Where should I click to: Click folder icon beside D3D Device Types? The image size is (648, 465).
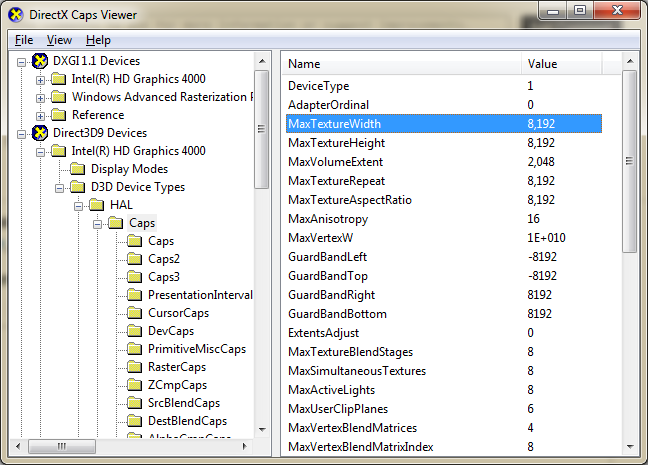click(78, 187)
